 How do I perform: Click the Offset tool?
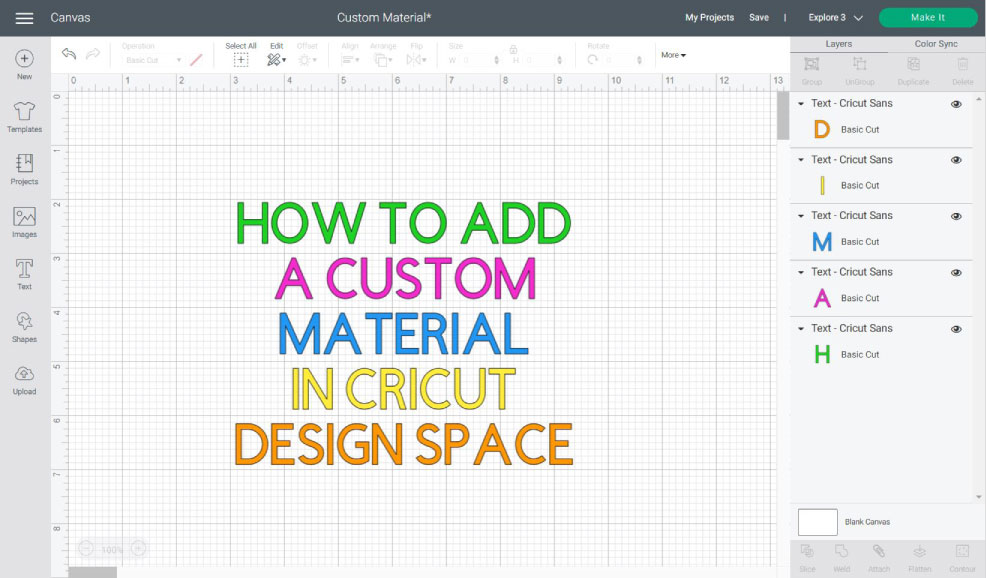(307, 60)
